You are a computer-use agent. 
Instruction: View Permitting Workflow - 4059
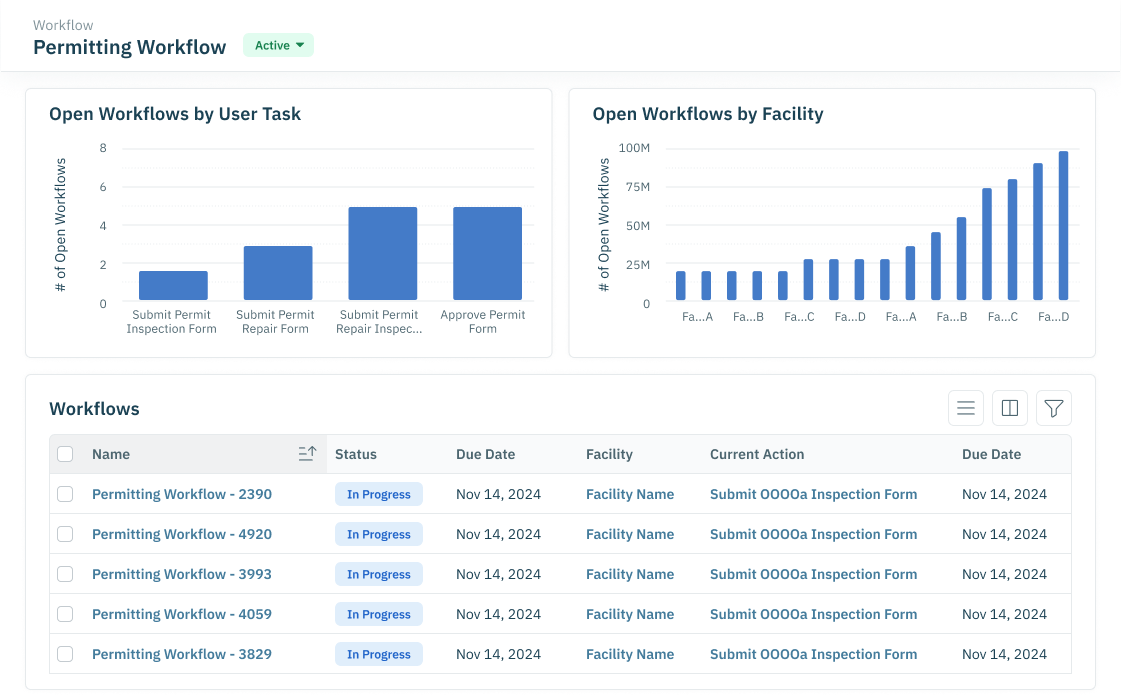pos(182,614)
